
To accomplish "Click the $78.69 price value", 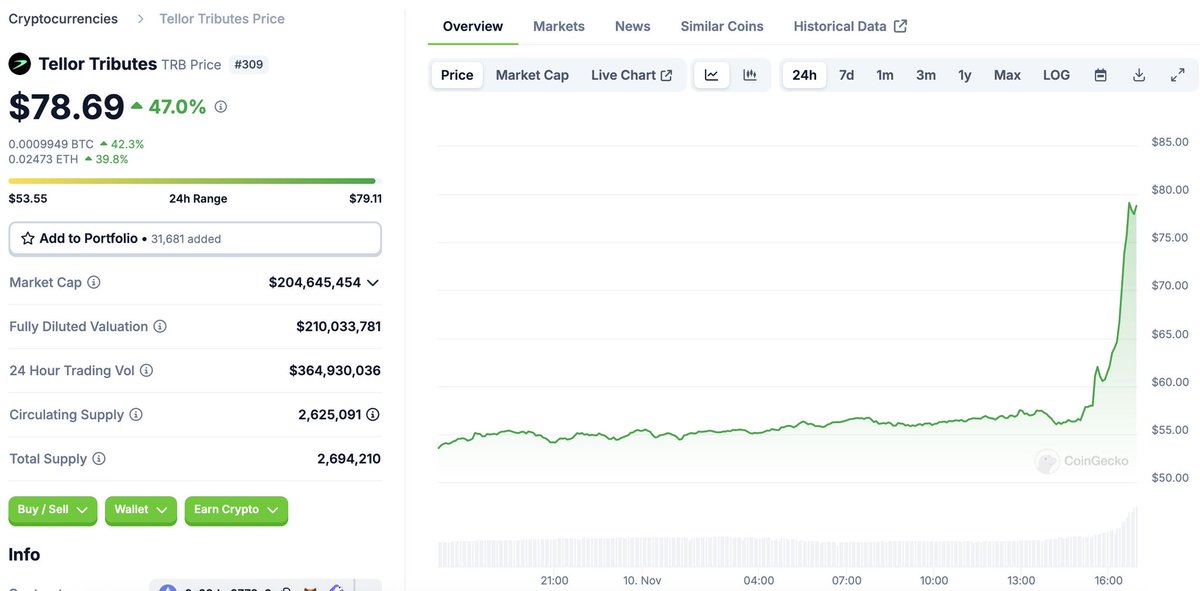I will (x=67, y=106).
